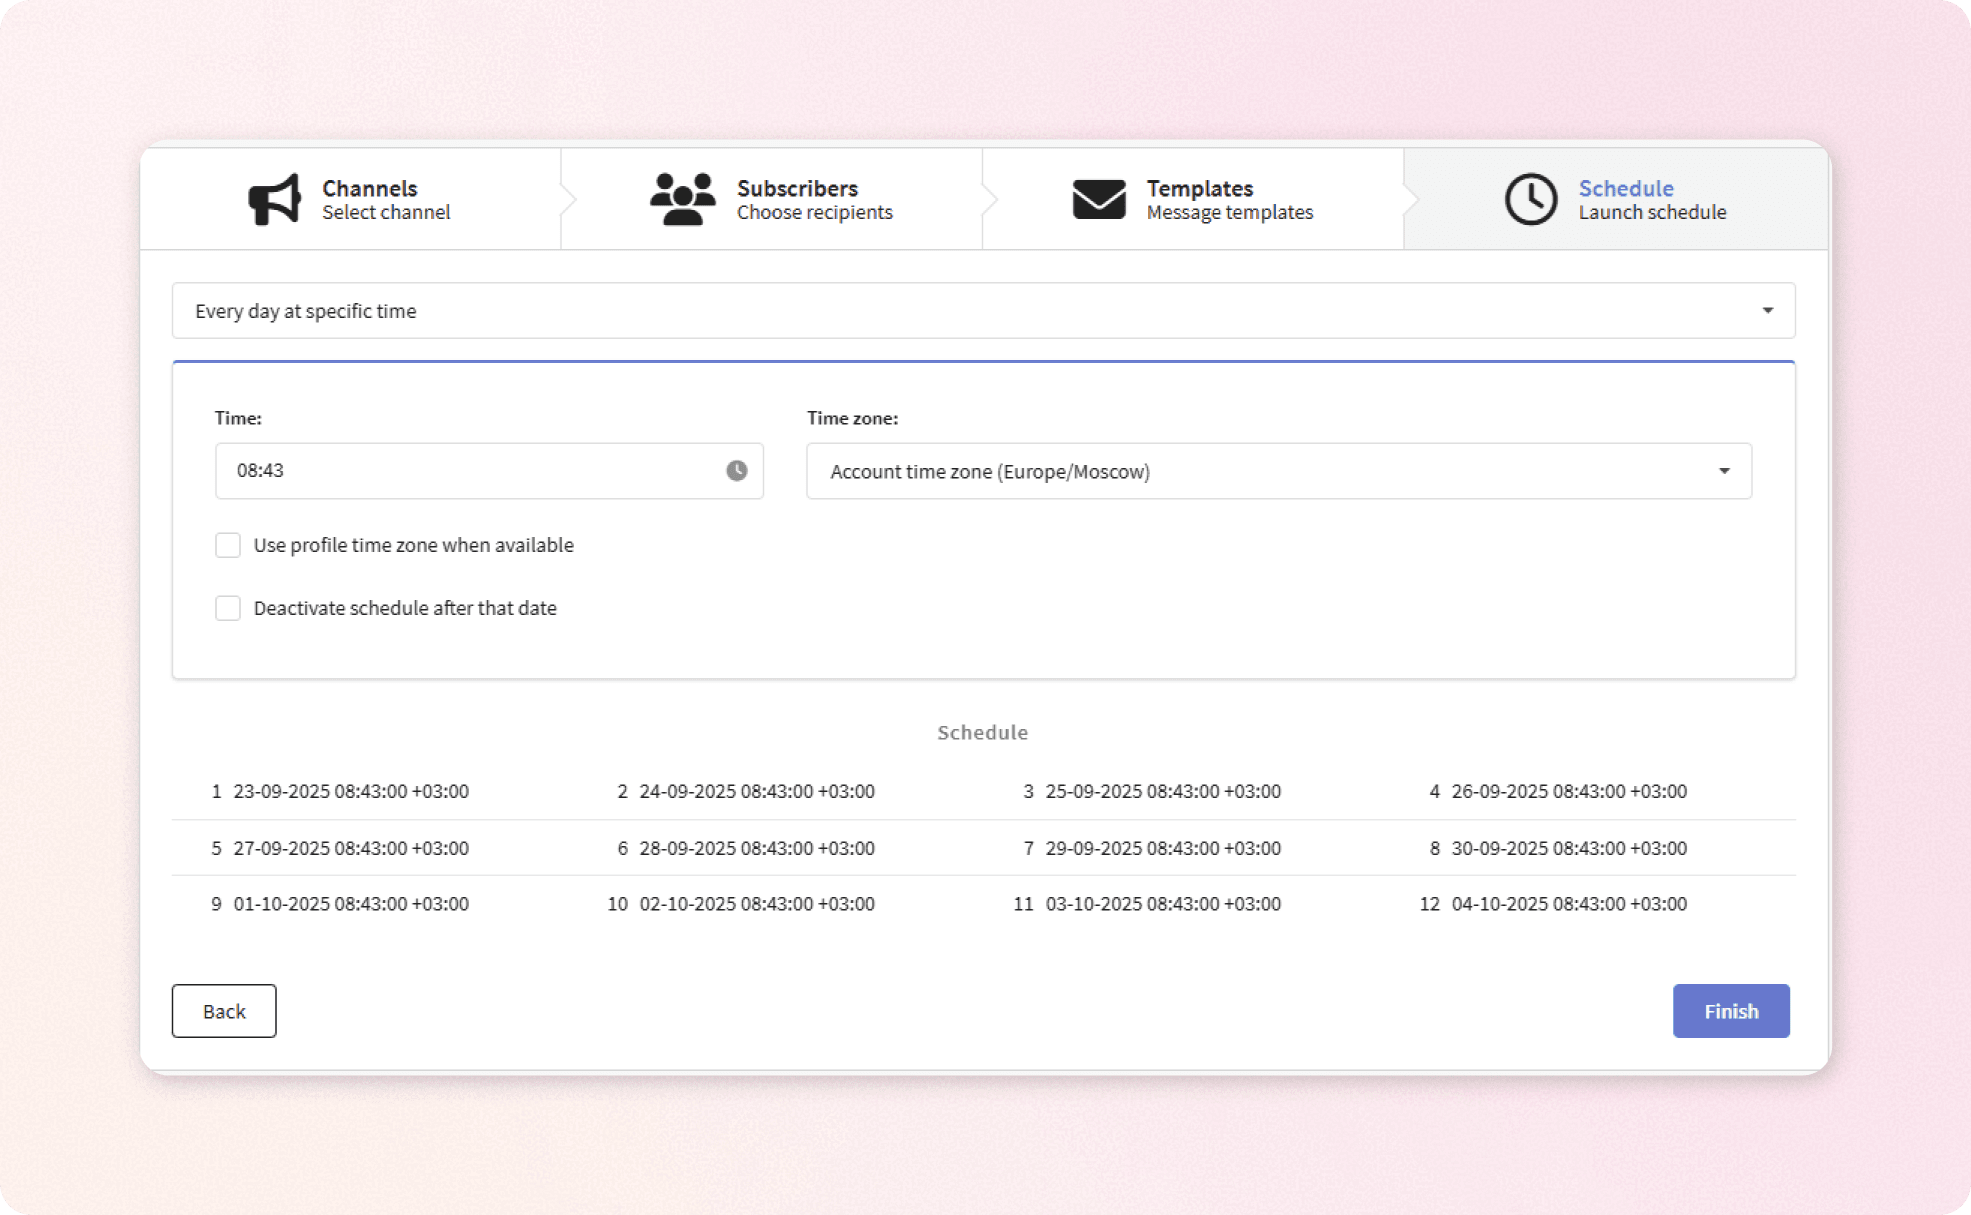Open time picker via clock icon

point(736,471)
